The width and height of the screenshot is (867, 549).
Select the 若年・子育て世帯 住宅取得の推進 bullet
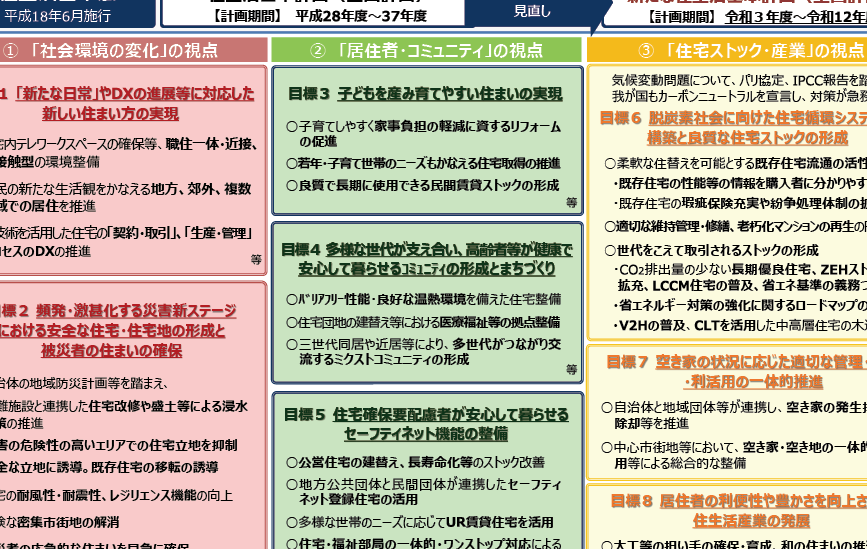click(x=423, y=162)
